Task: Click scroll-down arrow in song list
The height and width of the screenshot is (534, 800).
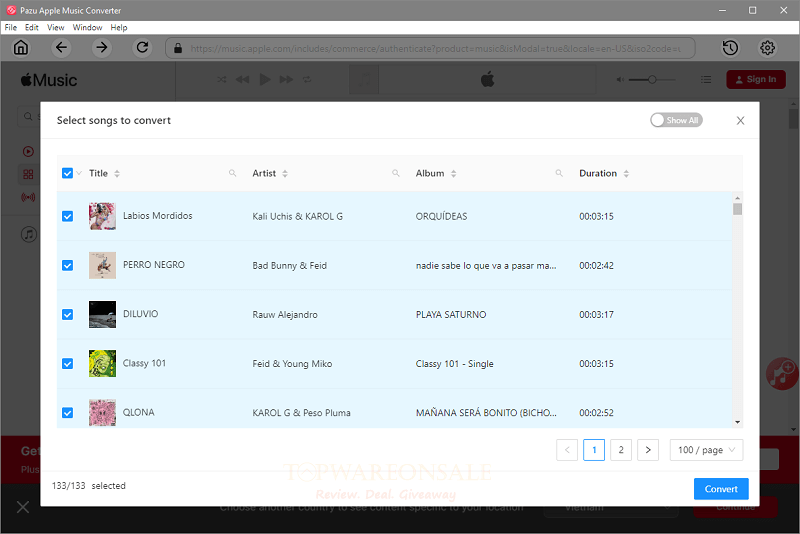Action: click(x=737, y=422)
